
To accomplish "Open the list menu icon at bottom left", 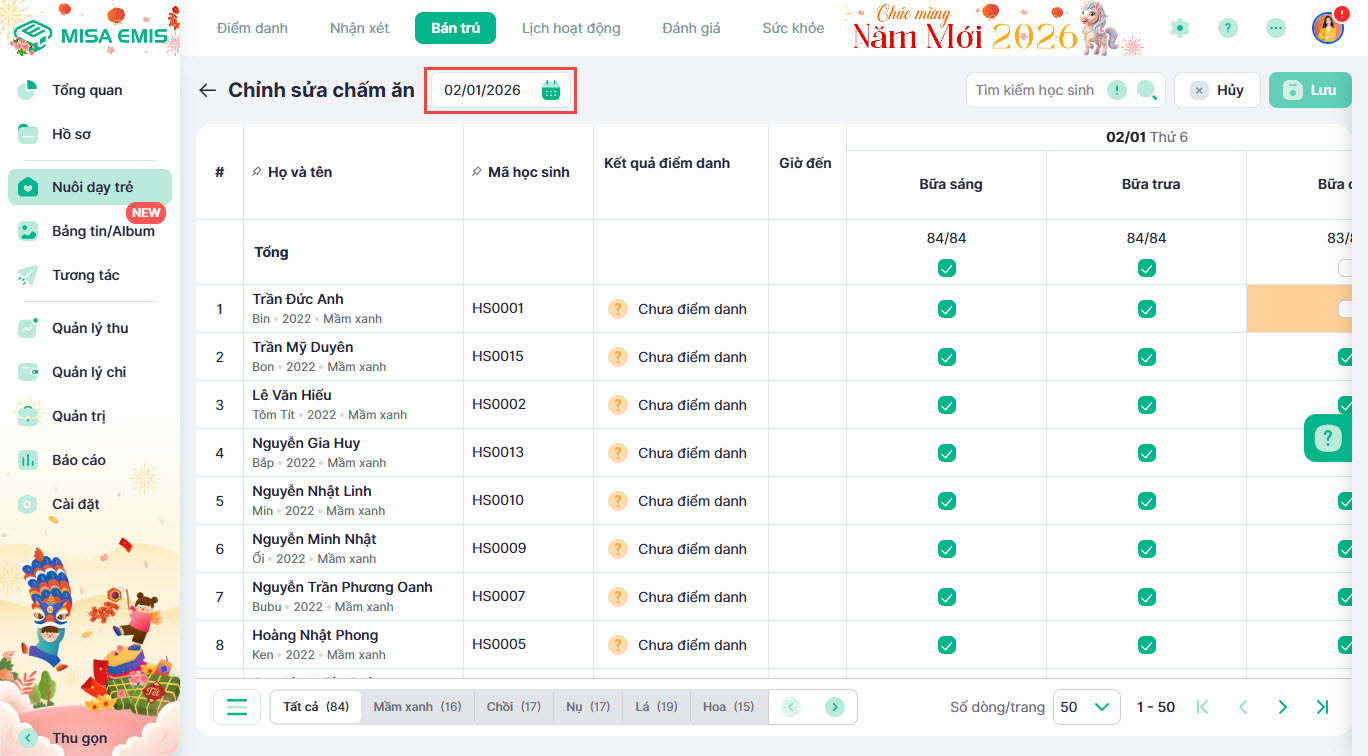I will 237,707.
